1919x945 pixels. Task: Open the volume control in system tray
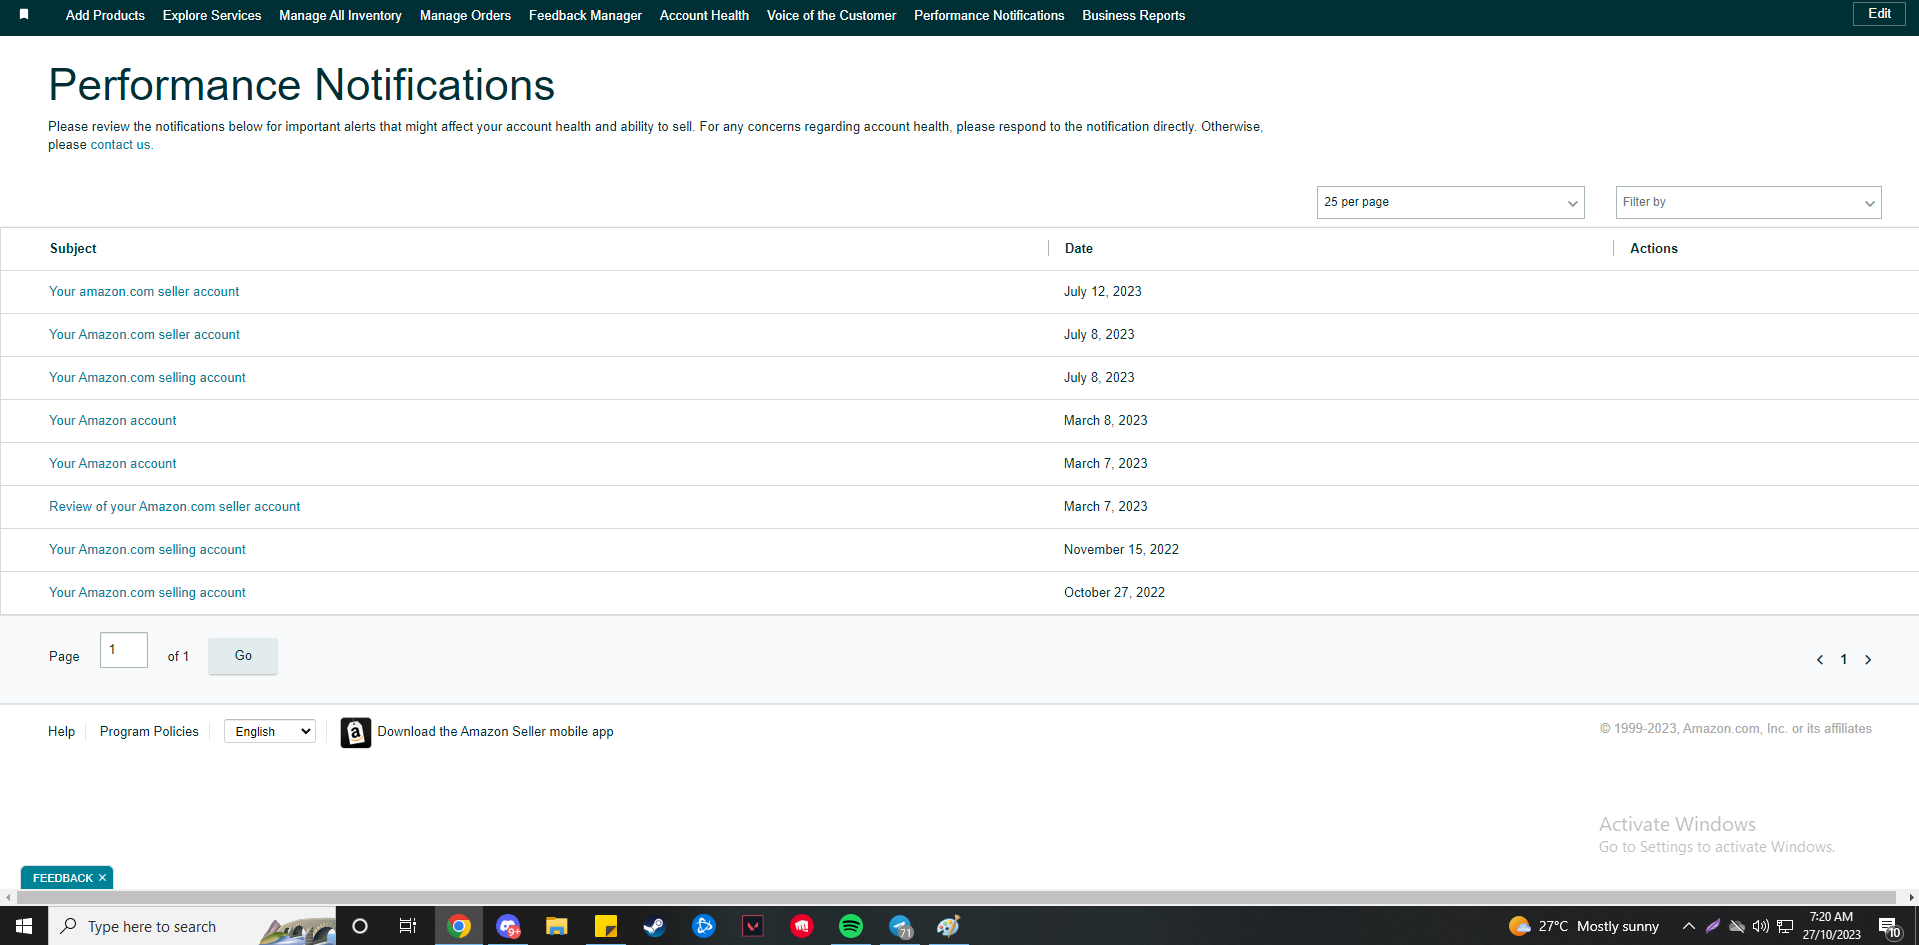pos(1761,926)
